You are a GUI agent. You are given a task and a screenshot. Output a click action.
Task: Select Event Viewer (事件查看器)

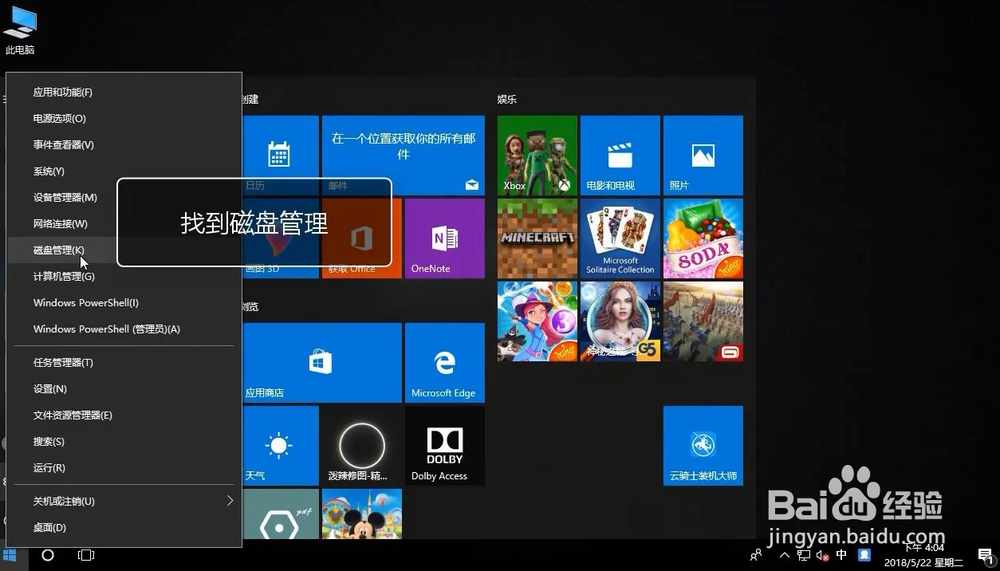124,145
